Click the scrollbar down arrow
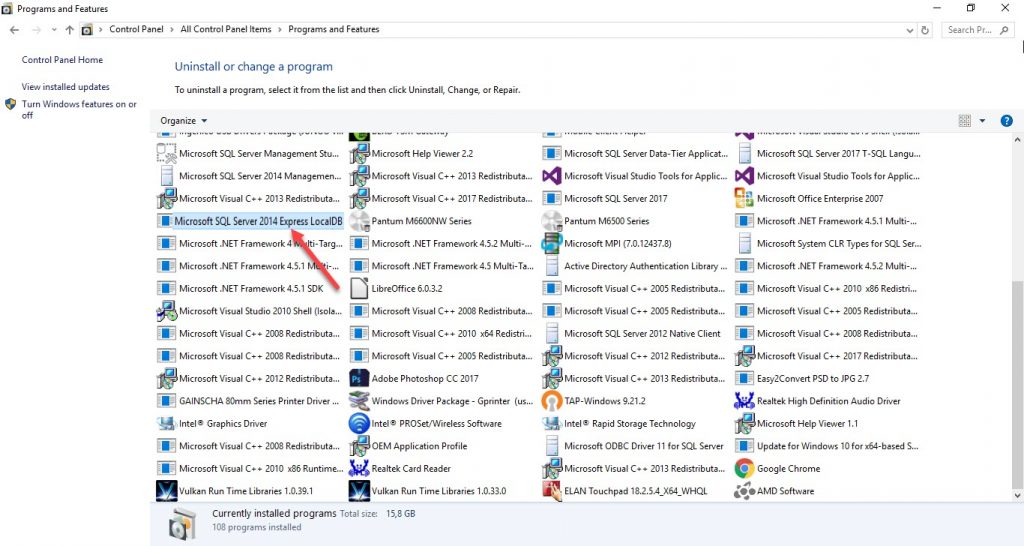Screen dimensions: 1024x546 pyautogui.click(x=1016, y=496)
